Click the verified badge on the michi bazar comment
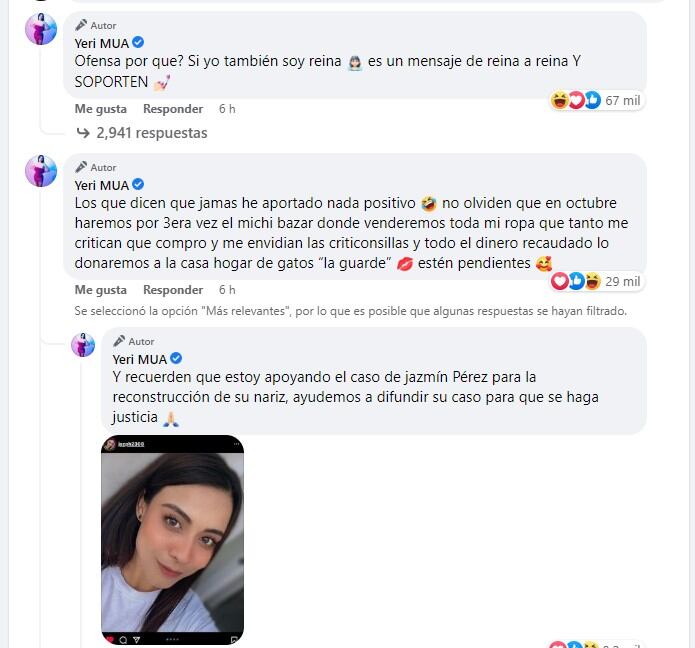The width and height of the screenshot is (695, 648). [x=138, y=184]
